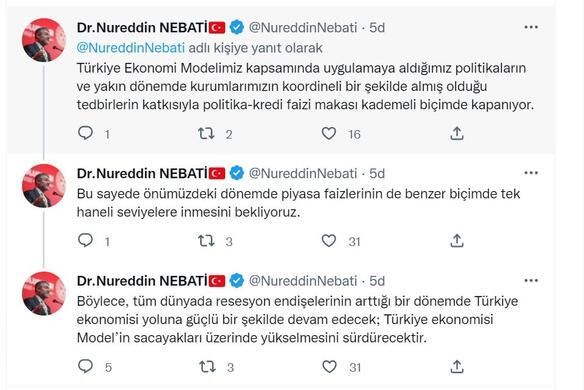Retweet the third tweet about resesyon endişeleri
The image size is (584, 390).
pyautogui.click(x=207, y=367)
